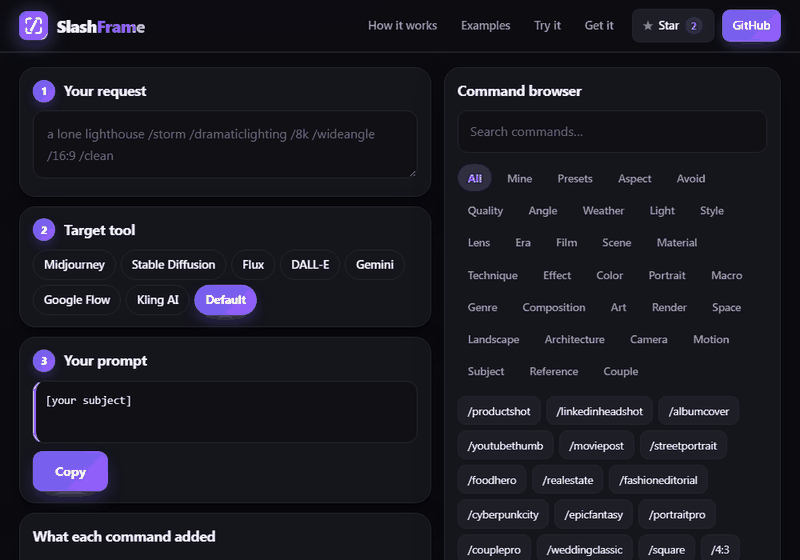Screen dimensions: 800x560
Task: Filter commands by Space
Action: point(727,308)
